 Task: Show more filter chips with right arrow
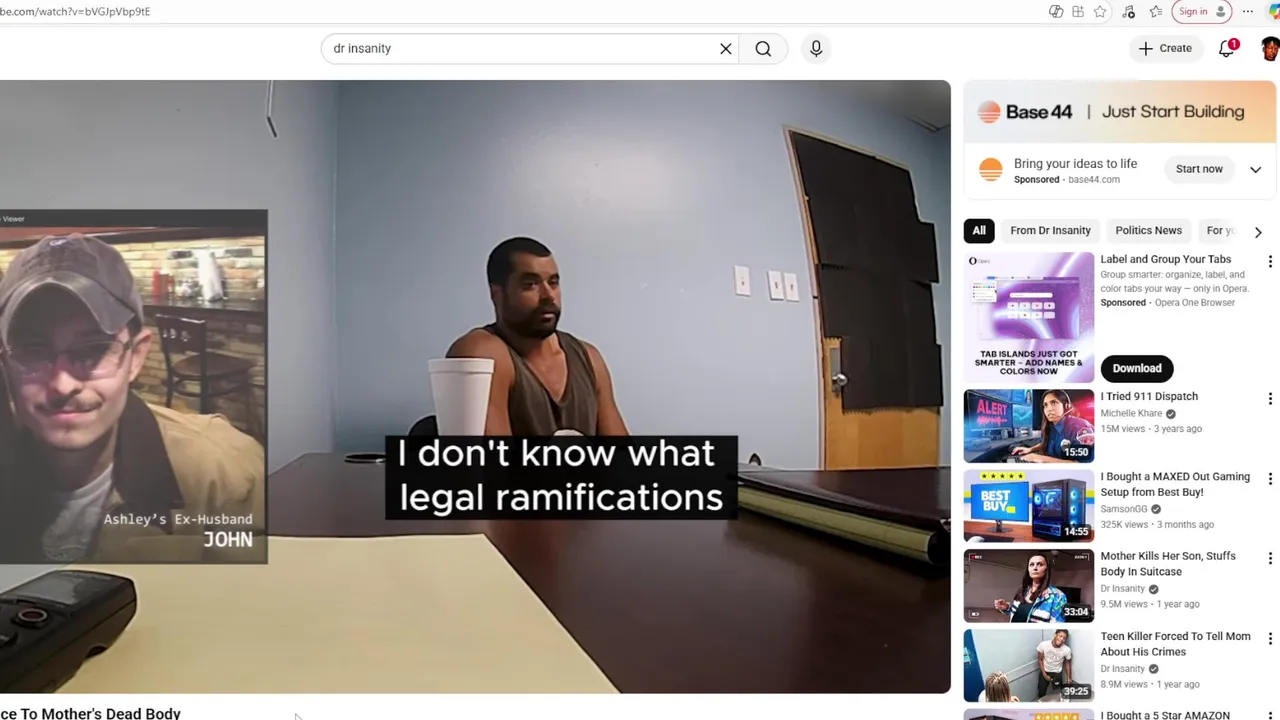[1258, 232]
